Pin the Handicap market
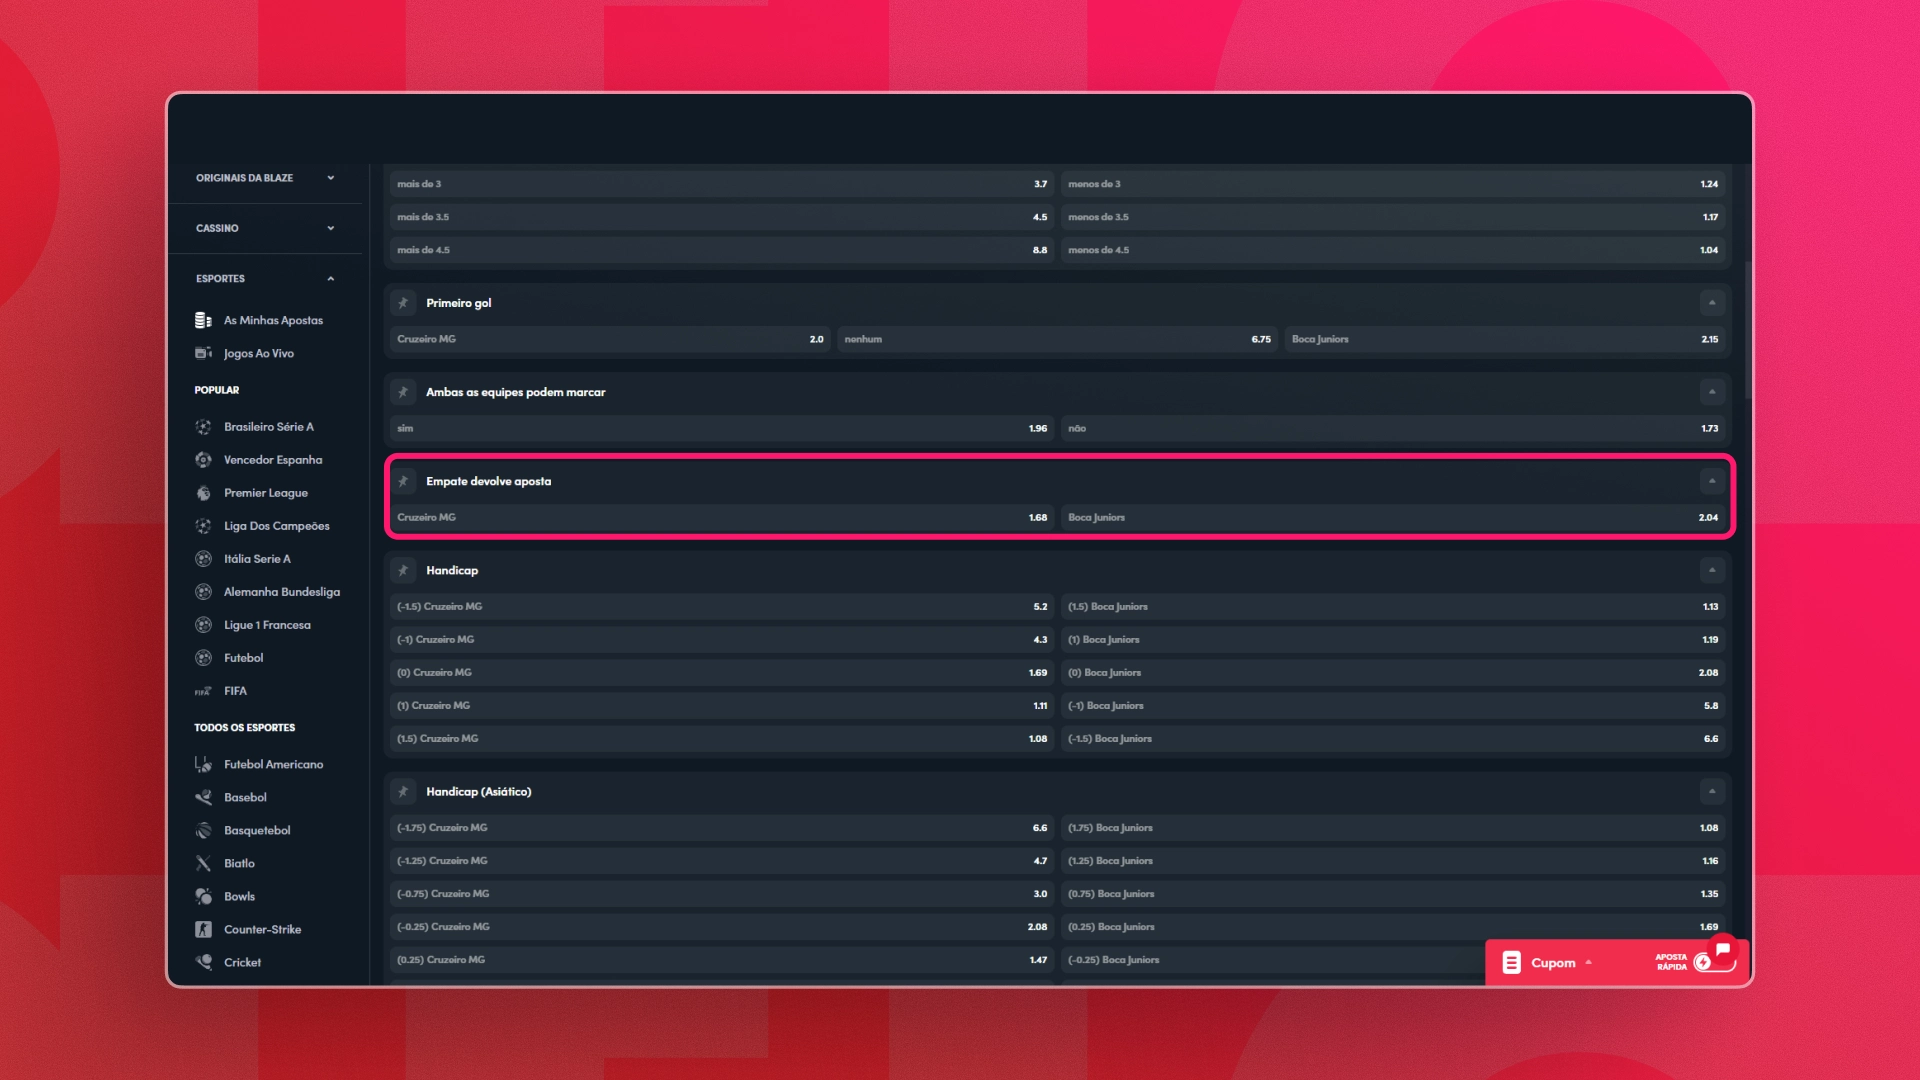 click(403, 570)
